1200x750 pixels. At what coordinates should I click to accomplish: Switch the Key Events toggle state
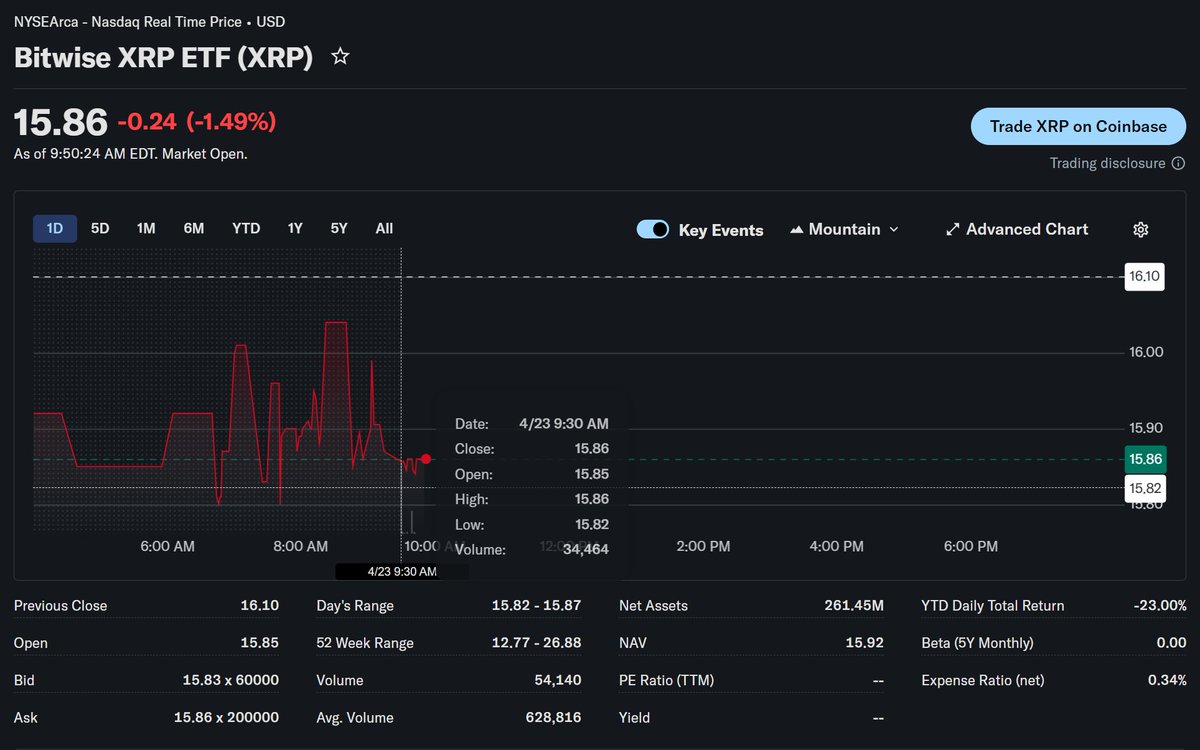click(x=652, y=229)
